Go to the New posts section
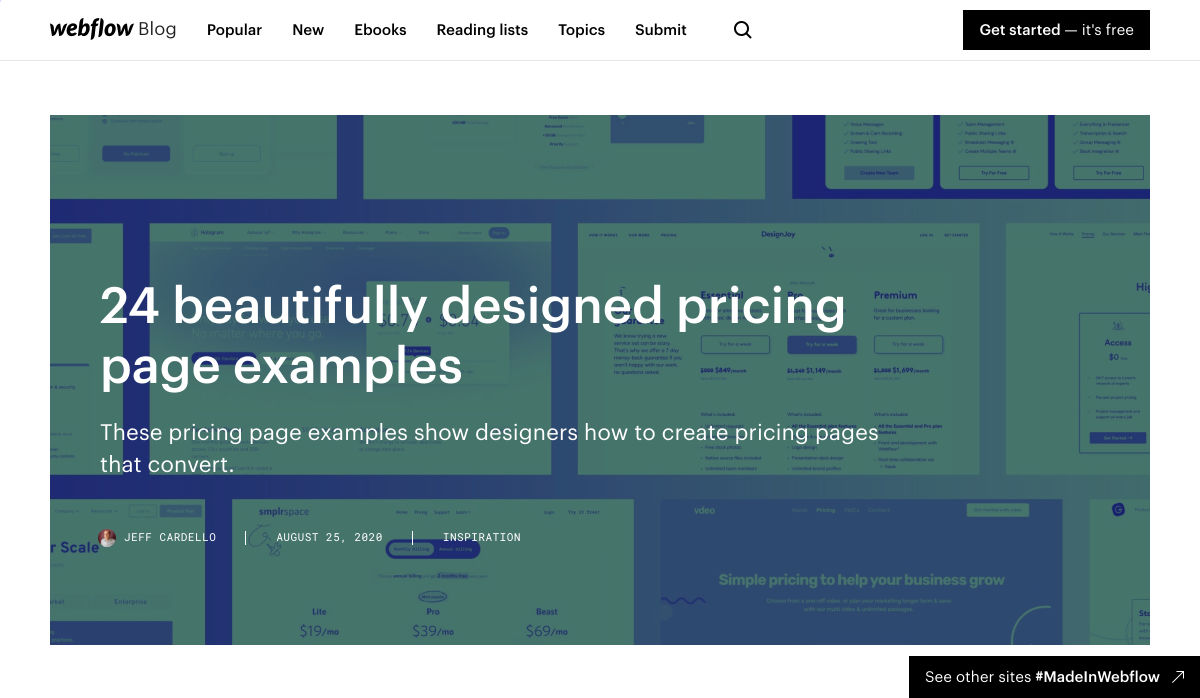This screenshot has height=698, width=1200. coord(308,30)
